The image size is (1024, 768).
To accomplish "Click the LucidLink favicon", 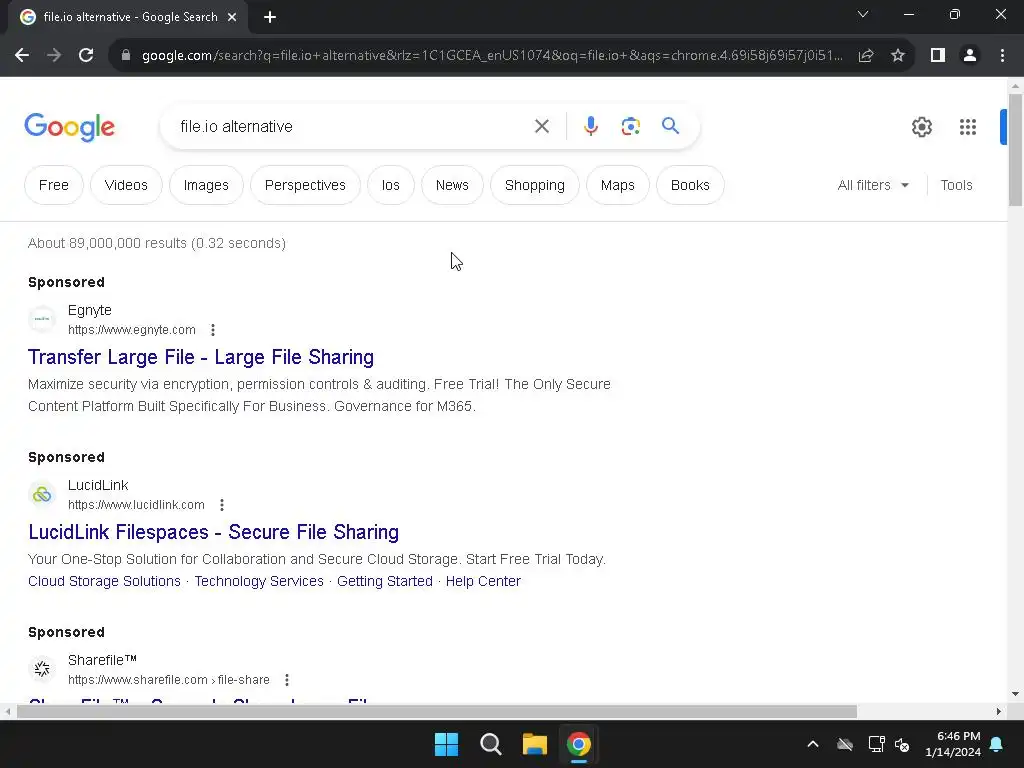I will 42,494.
